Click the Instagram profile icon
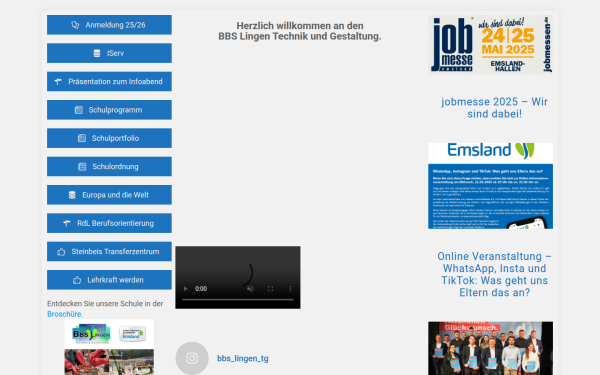Screen dimensions: 600x375 [192, 358]
